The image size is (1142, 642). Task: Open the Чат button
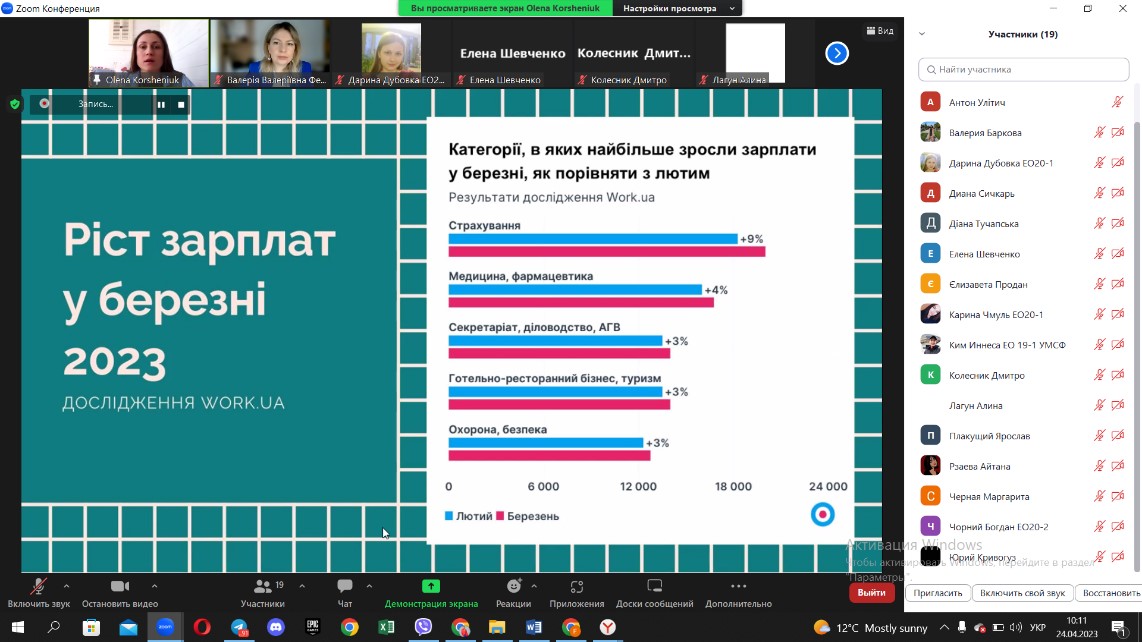[x=344, y=593]
